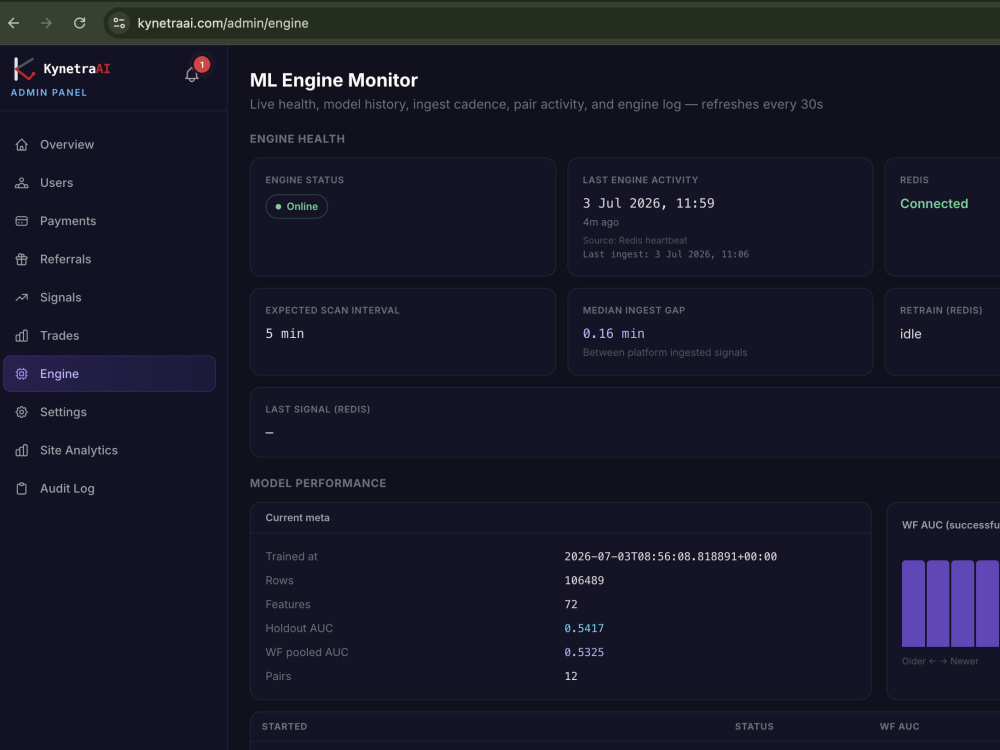
Task: Click the Pairs value 12
Action: [571, 676]
